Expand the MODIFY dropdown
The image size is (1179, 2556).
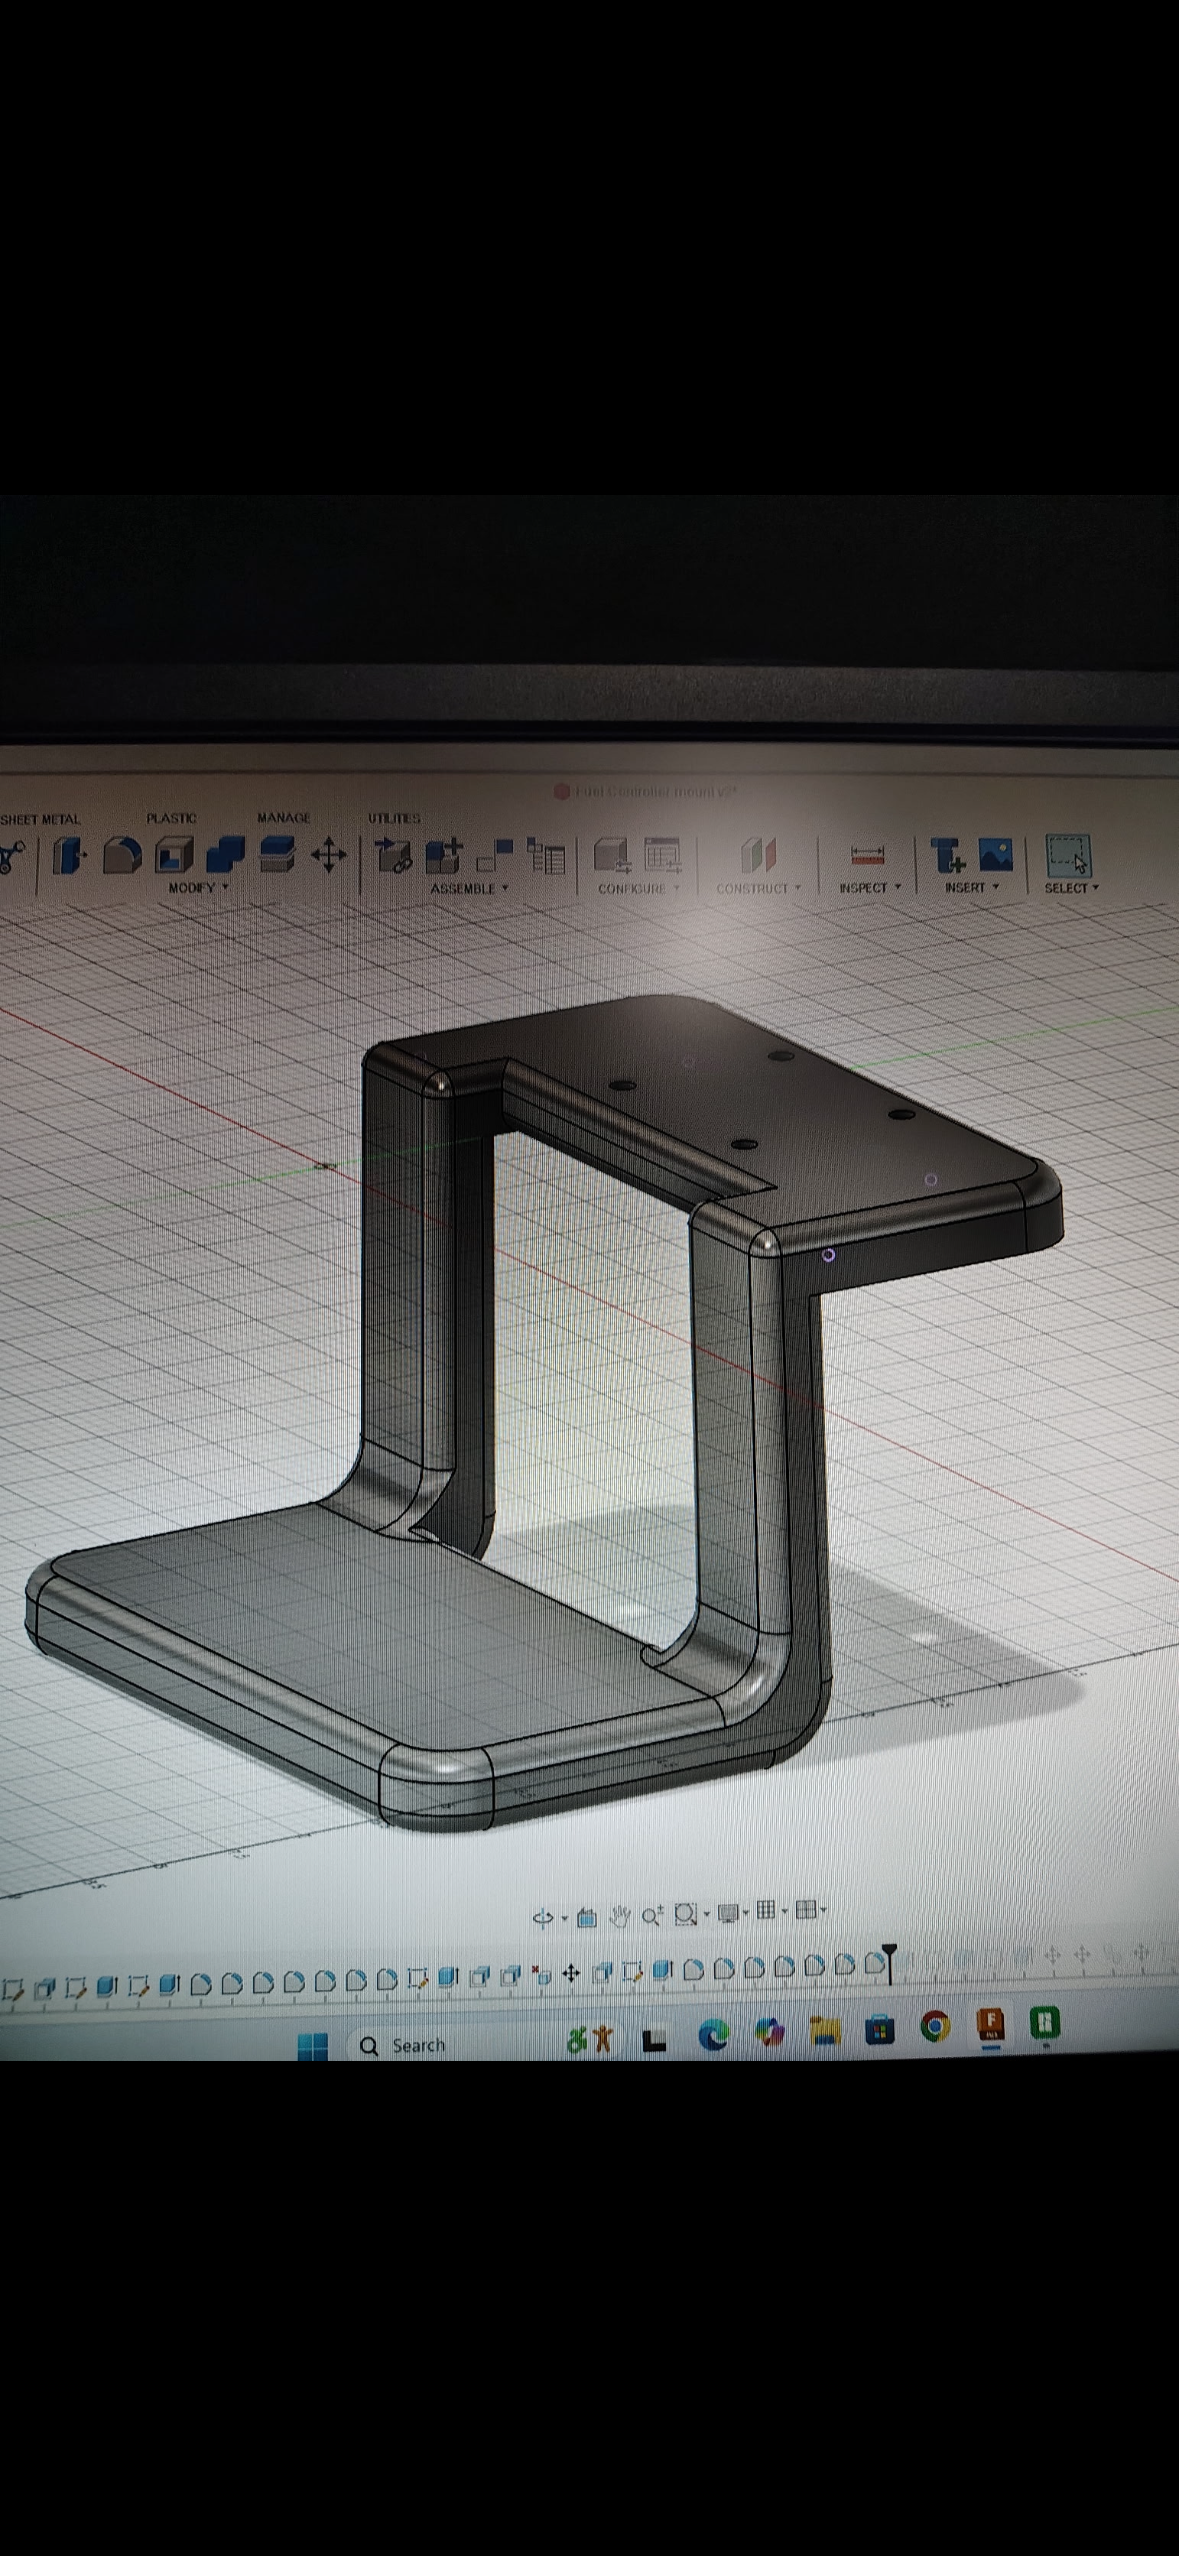click(x=197, y=888)
